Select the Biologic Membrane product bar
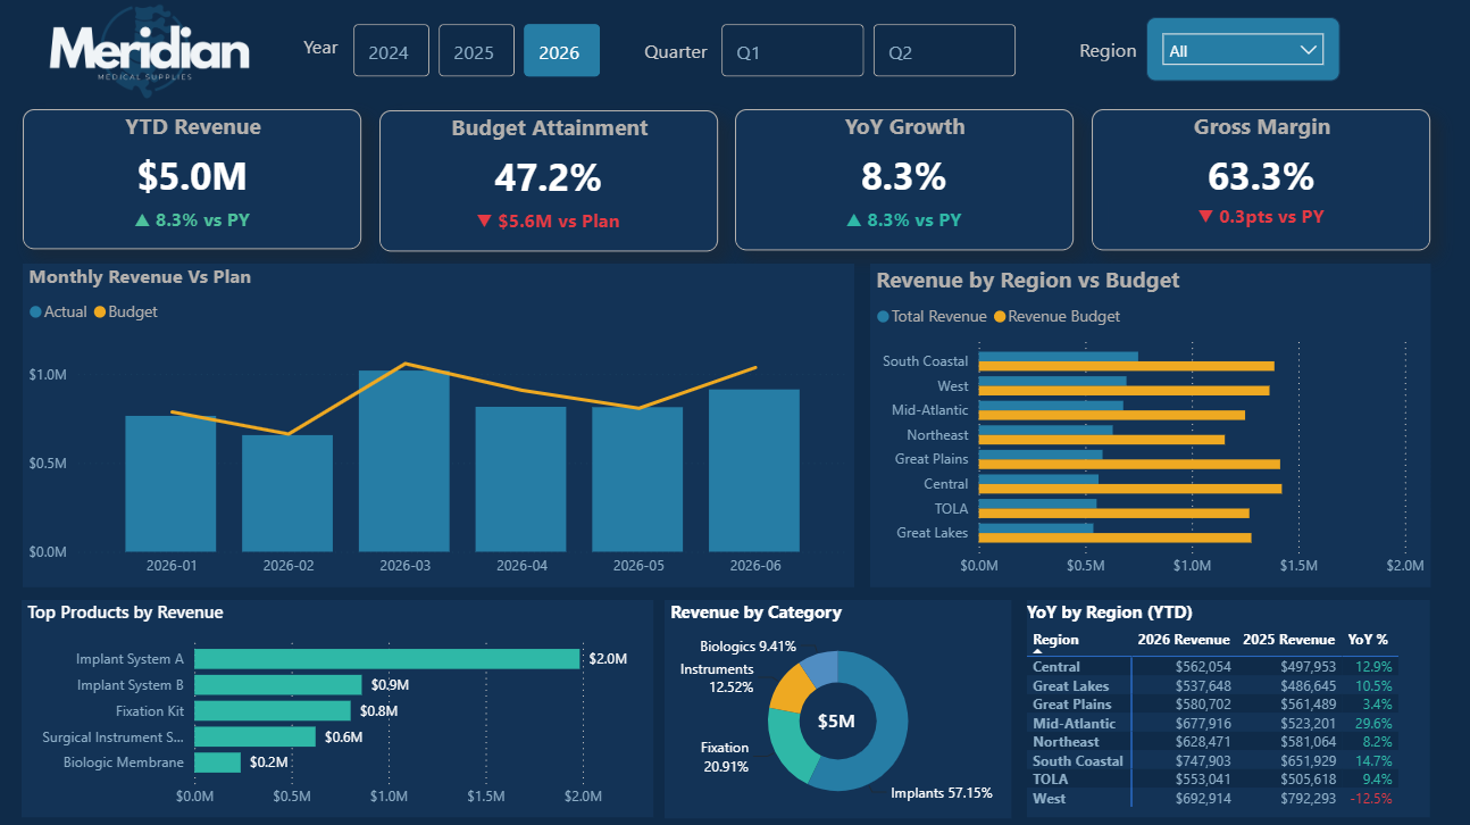Image resolution: width=1470 pixels, height=825 pixels. 218,762
